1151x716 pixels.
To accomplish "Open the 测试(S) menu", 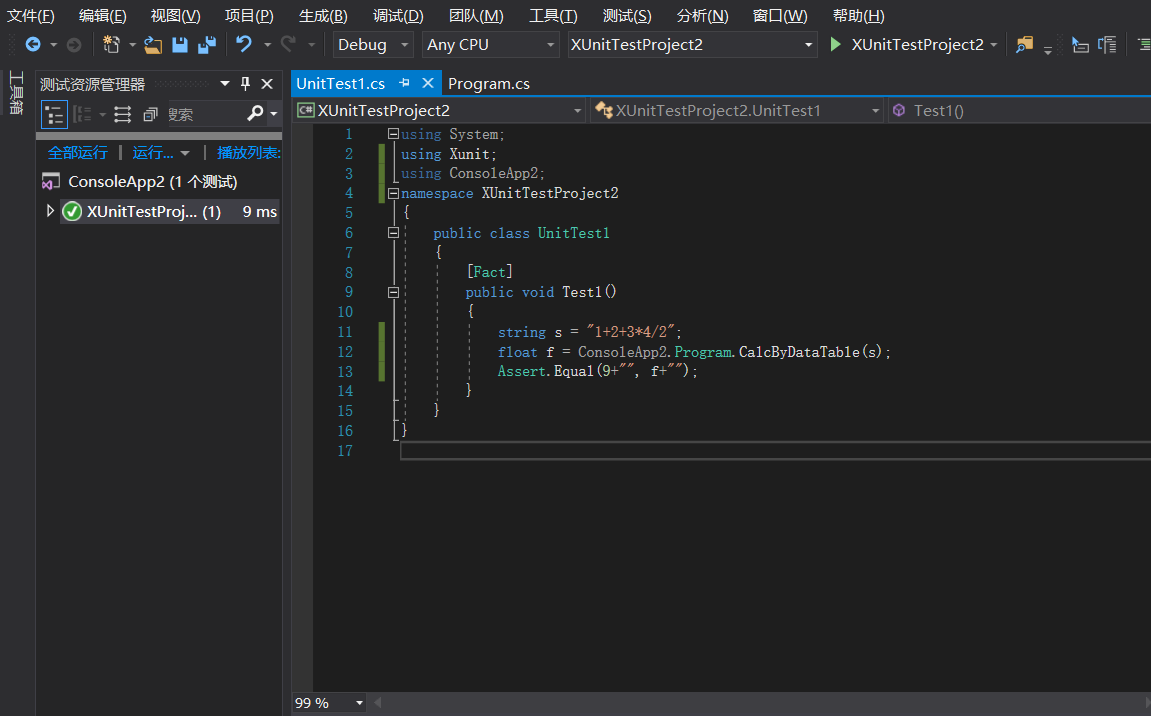I will pos(627,15).
